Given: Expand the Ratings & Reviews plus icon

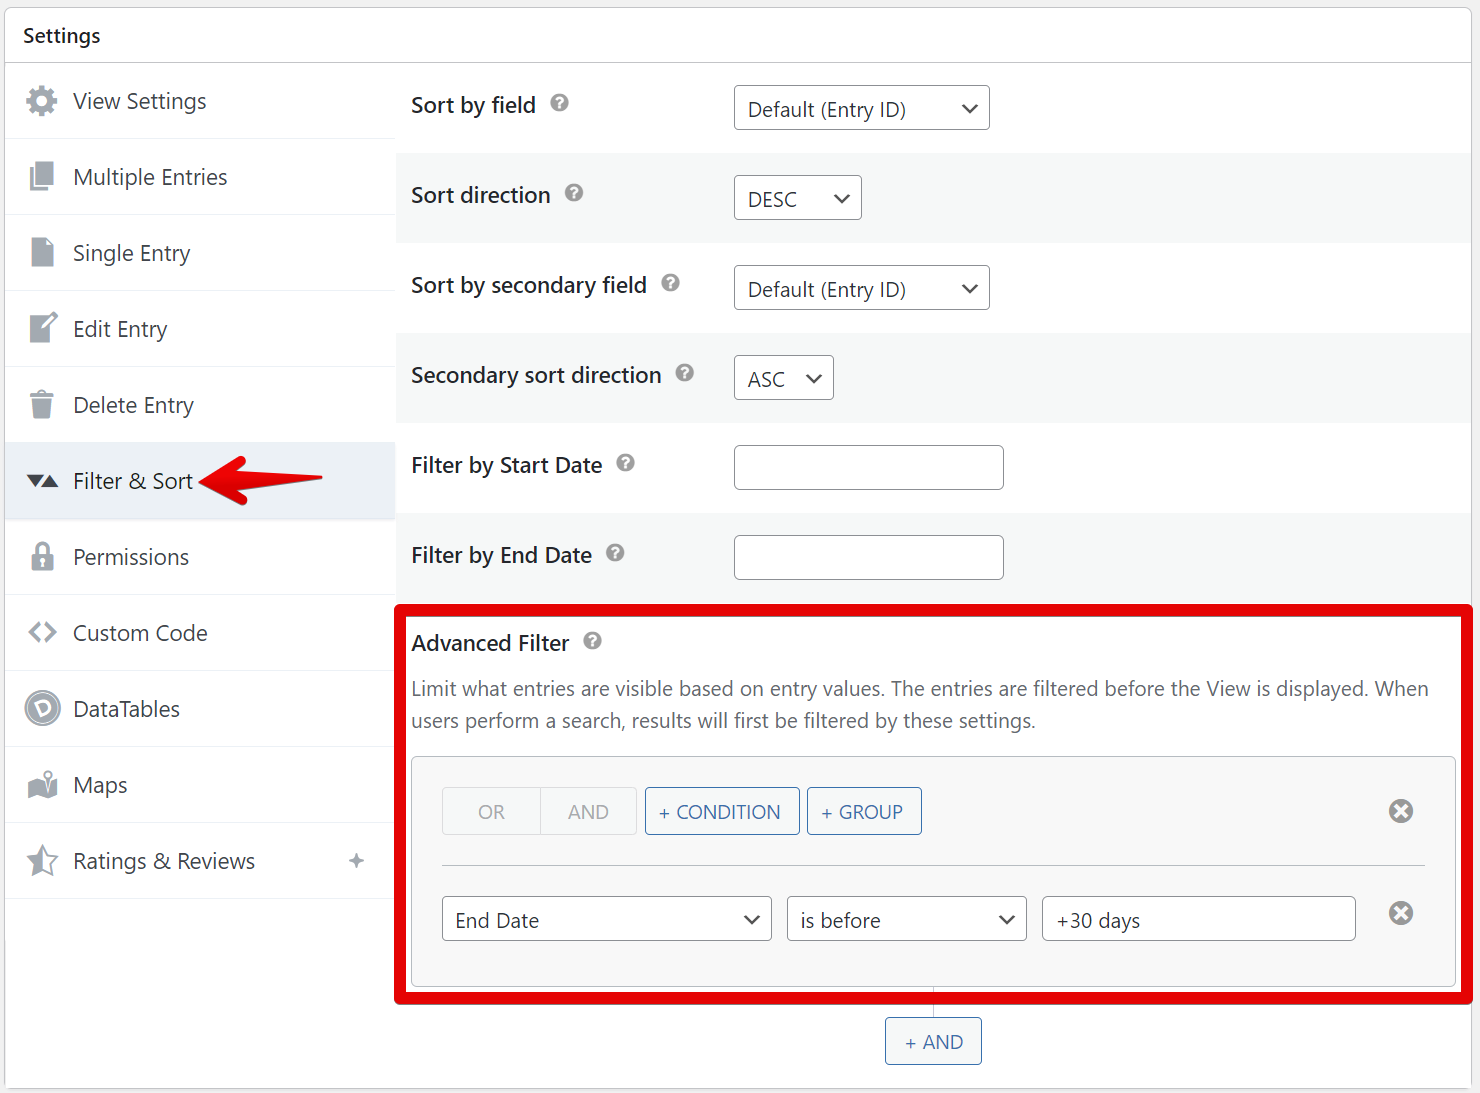Looking at the screenshot, I should [x=356, y=861].
